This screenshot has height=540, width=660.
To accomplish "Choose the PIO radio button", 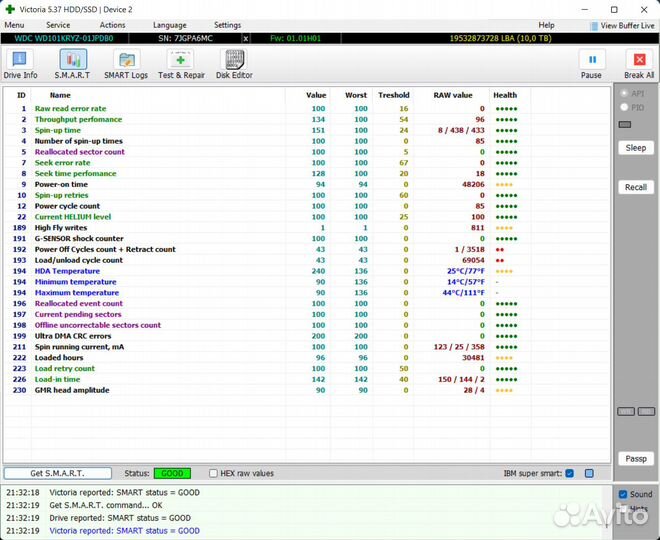I will coord(625,106).
